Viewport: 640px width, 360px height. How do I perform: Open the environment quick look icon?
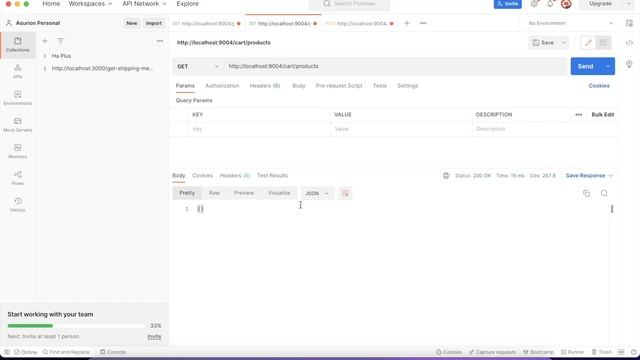coord(629,23)
